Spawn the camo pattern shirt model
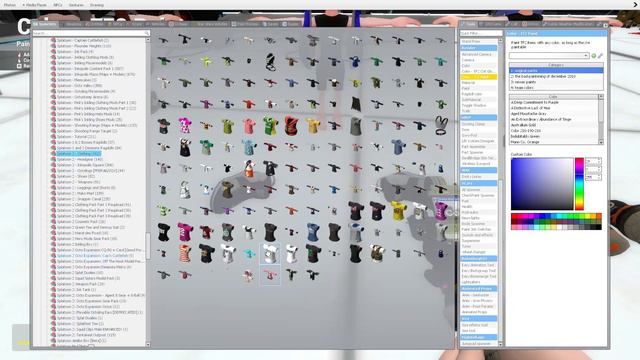Viewport: 640px width, 360px height. (377, 253)
